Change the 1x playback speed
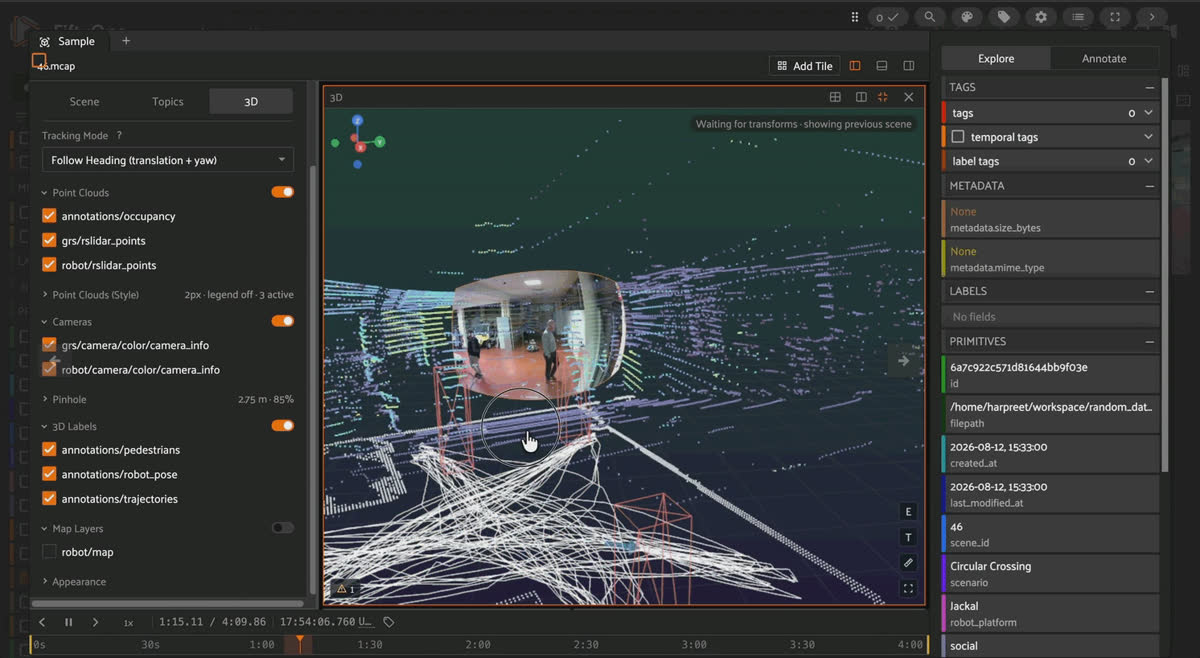The height and width of the screenshot is (658, 1200). coord(128,622)
